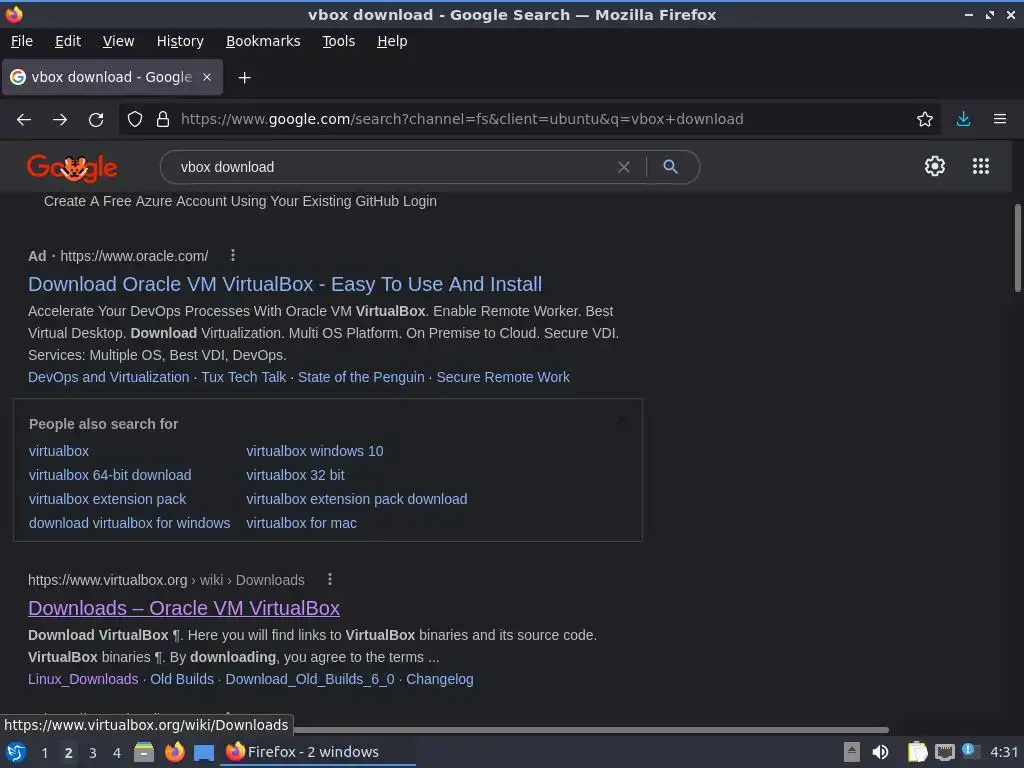
Task: Open the Edit menu
Action: click(x=68, y=41)
